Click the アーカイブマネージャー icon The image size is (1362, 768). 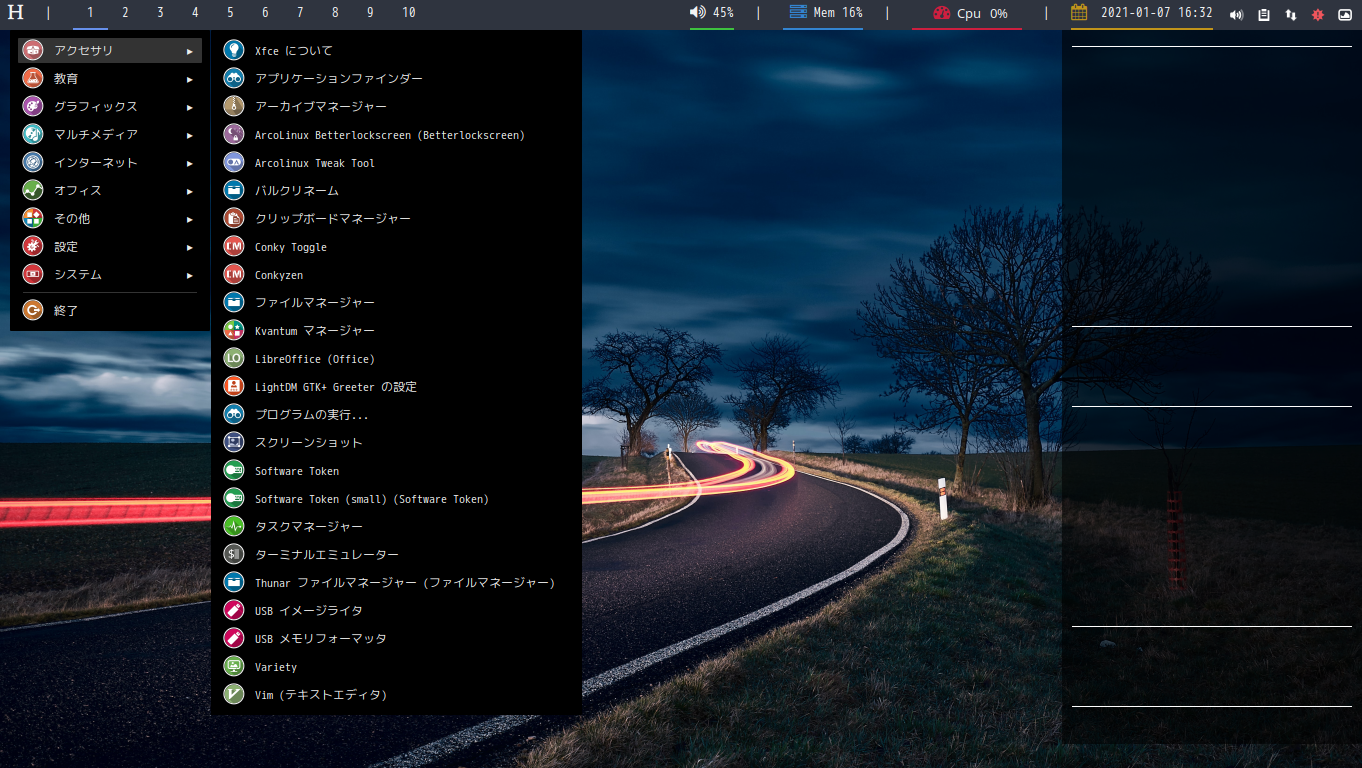click(x=233, y=106)
